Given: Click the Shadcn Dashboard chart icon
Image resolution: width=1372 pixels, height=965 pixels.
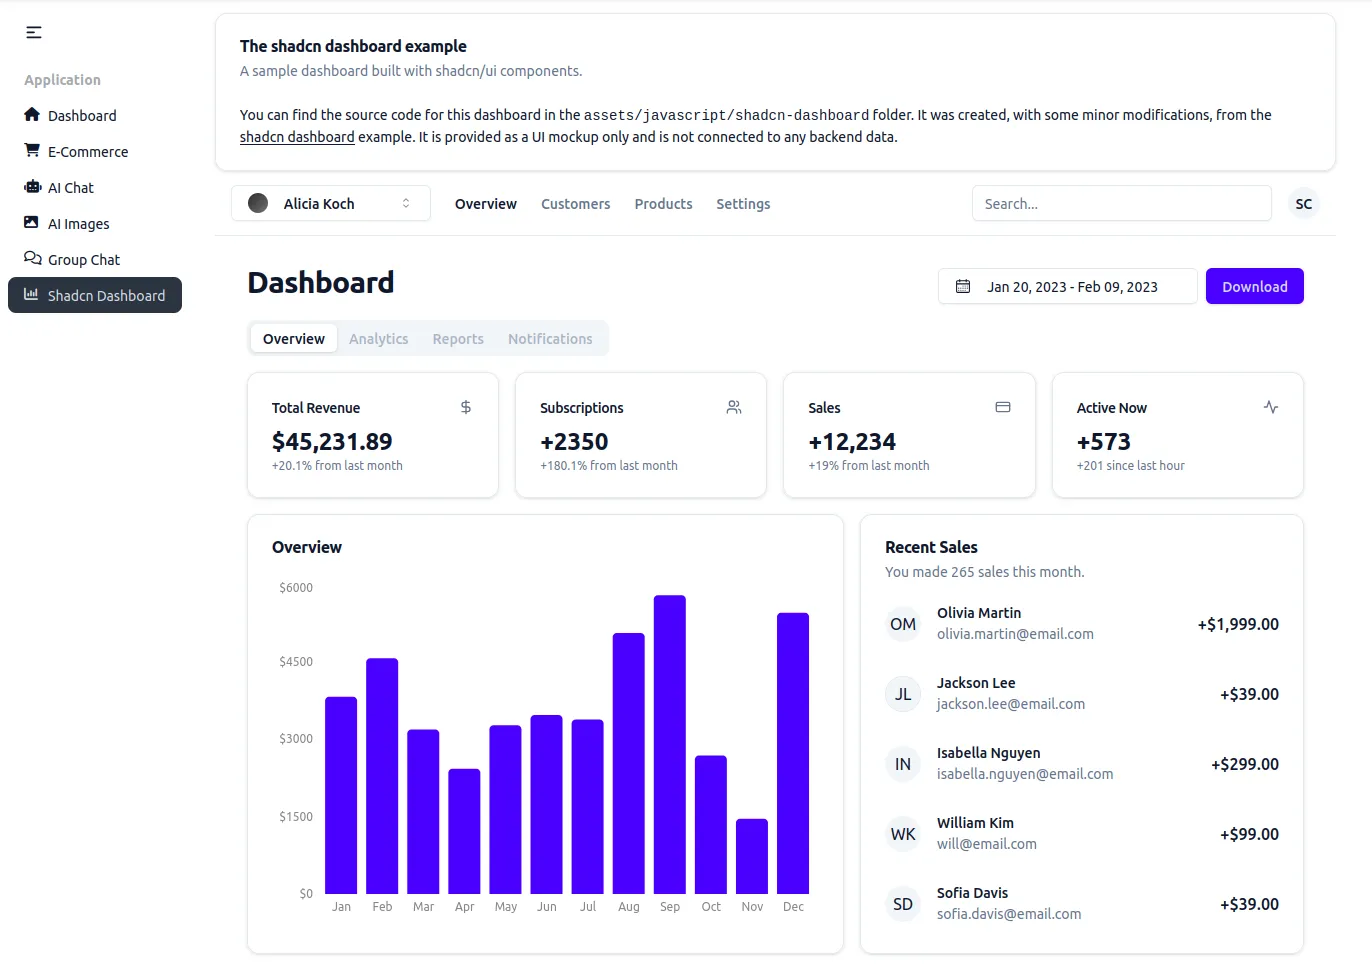Looking at the screenshot, I should click(x=31, y=295).
